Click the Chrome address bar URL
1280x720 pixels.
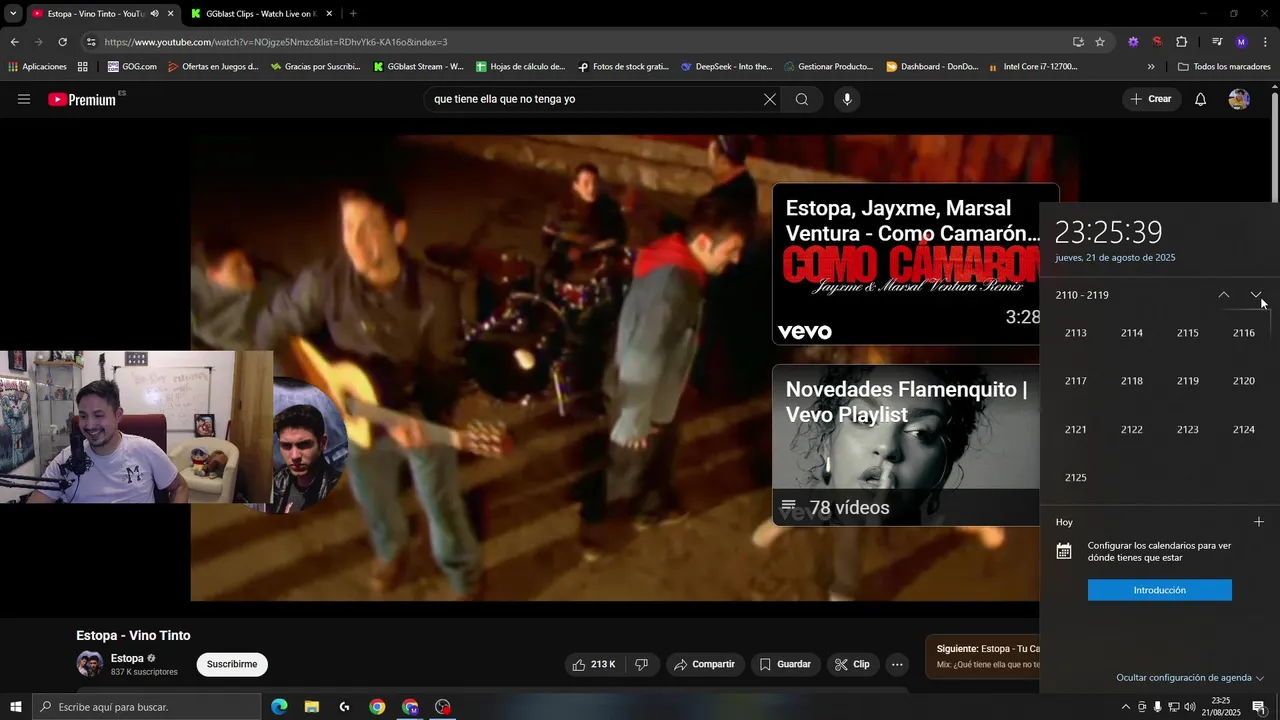[x=276, y=42]
